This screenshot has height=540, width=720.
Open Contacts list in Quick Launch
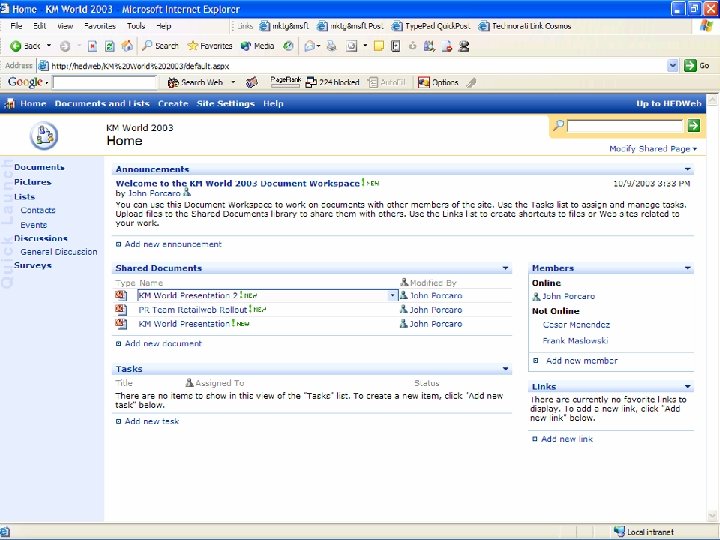[38, 210]
